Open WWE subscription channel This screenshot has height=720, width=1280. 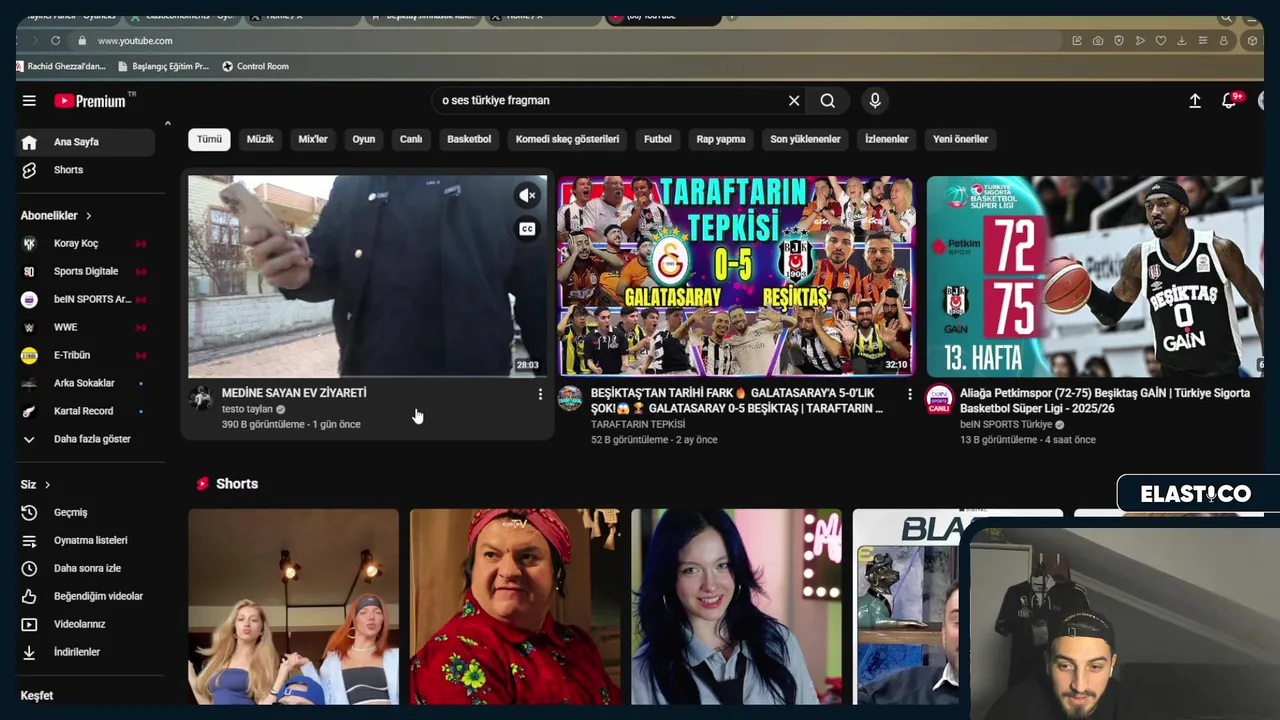coord(86,327)
